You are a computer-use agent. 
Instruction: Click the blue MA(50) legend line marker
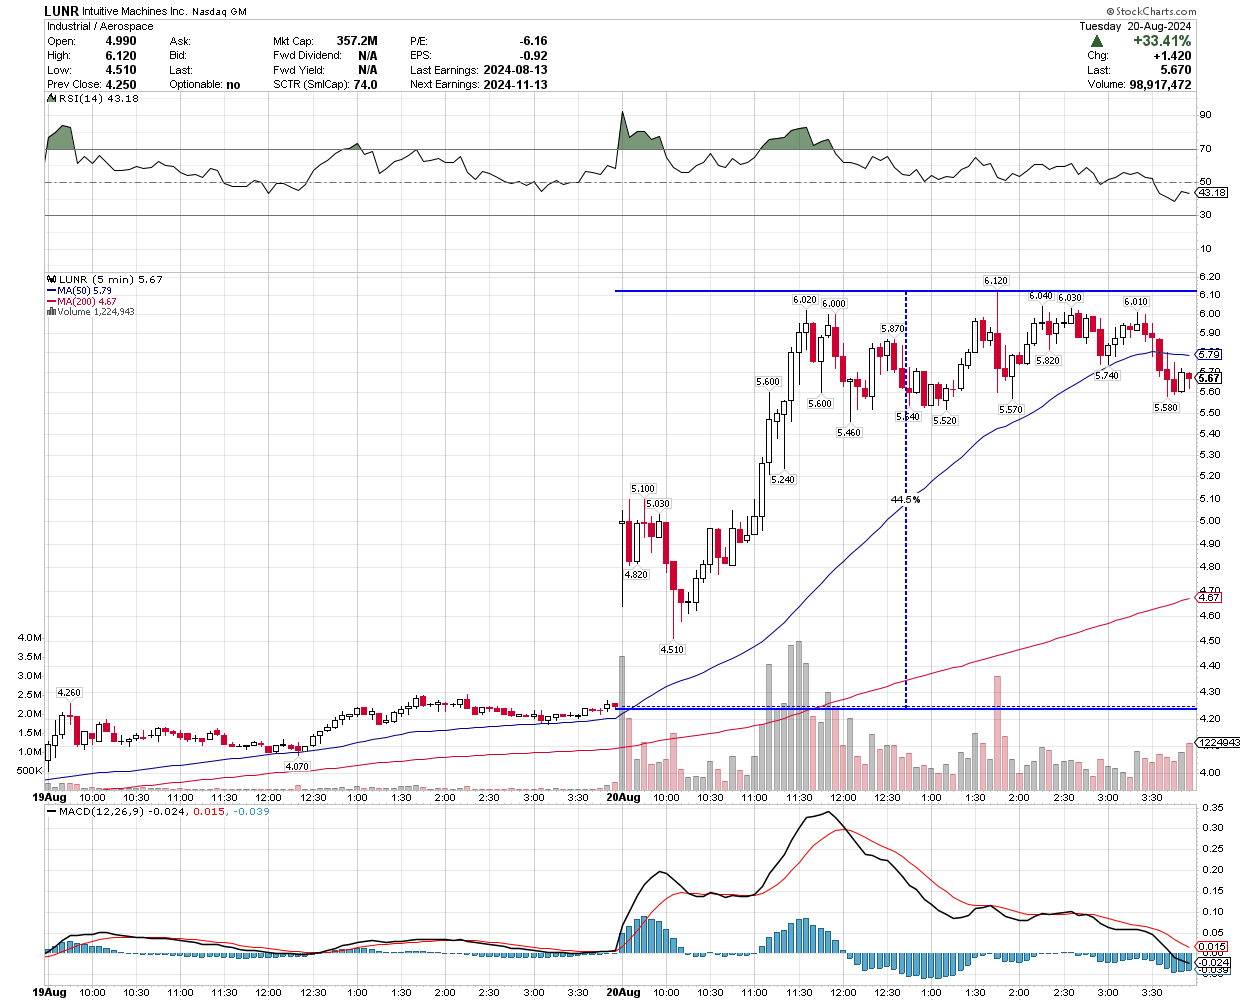pyautogui.click(x=50, y=291)
